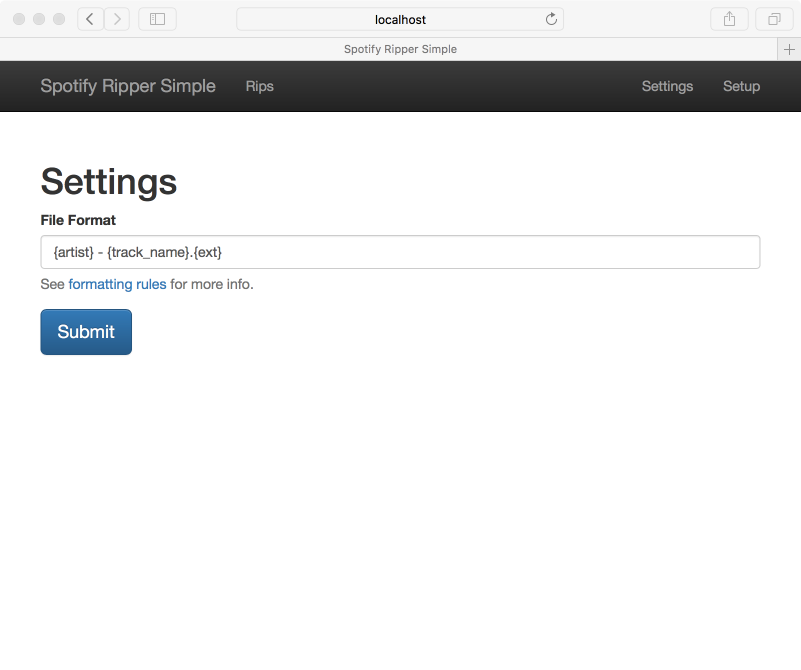Focus the File Format text field
The height and width of the screenshot is (670, 801).
pos(400,252)
